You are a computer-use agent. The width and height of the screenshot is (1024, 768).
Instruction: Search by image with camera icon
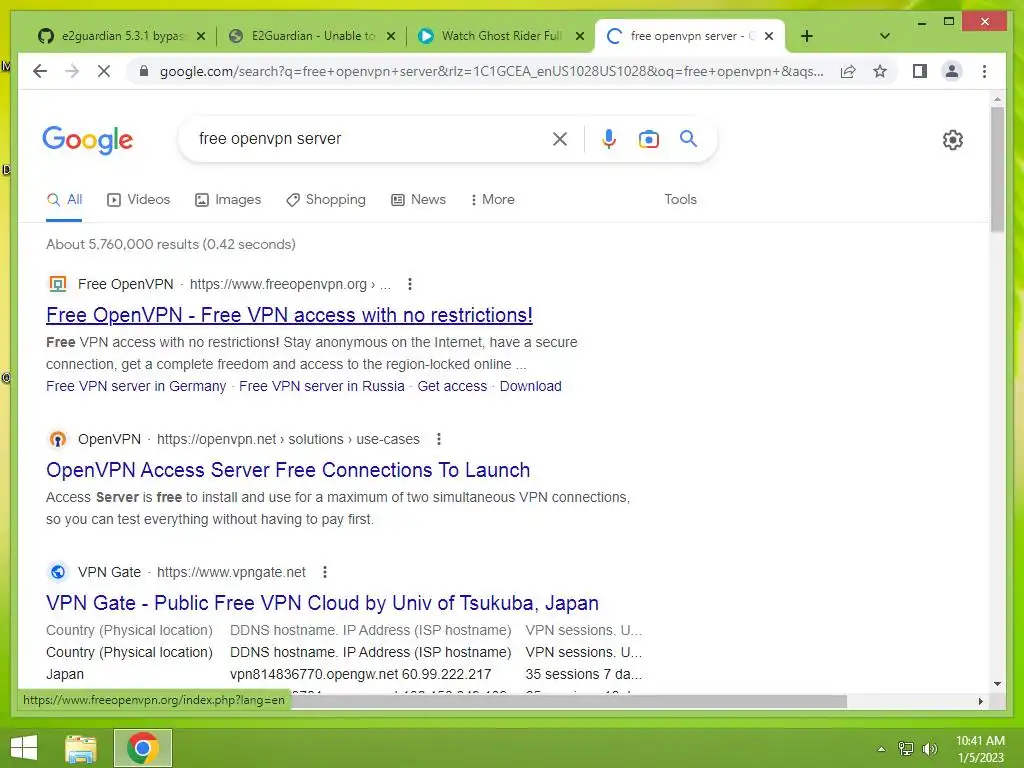(648, 138)
